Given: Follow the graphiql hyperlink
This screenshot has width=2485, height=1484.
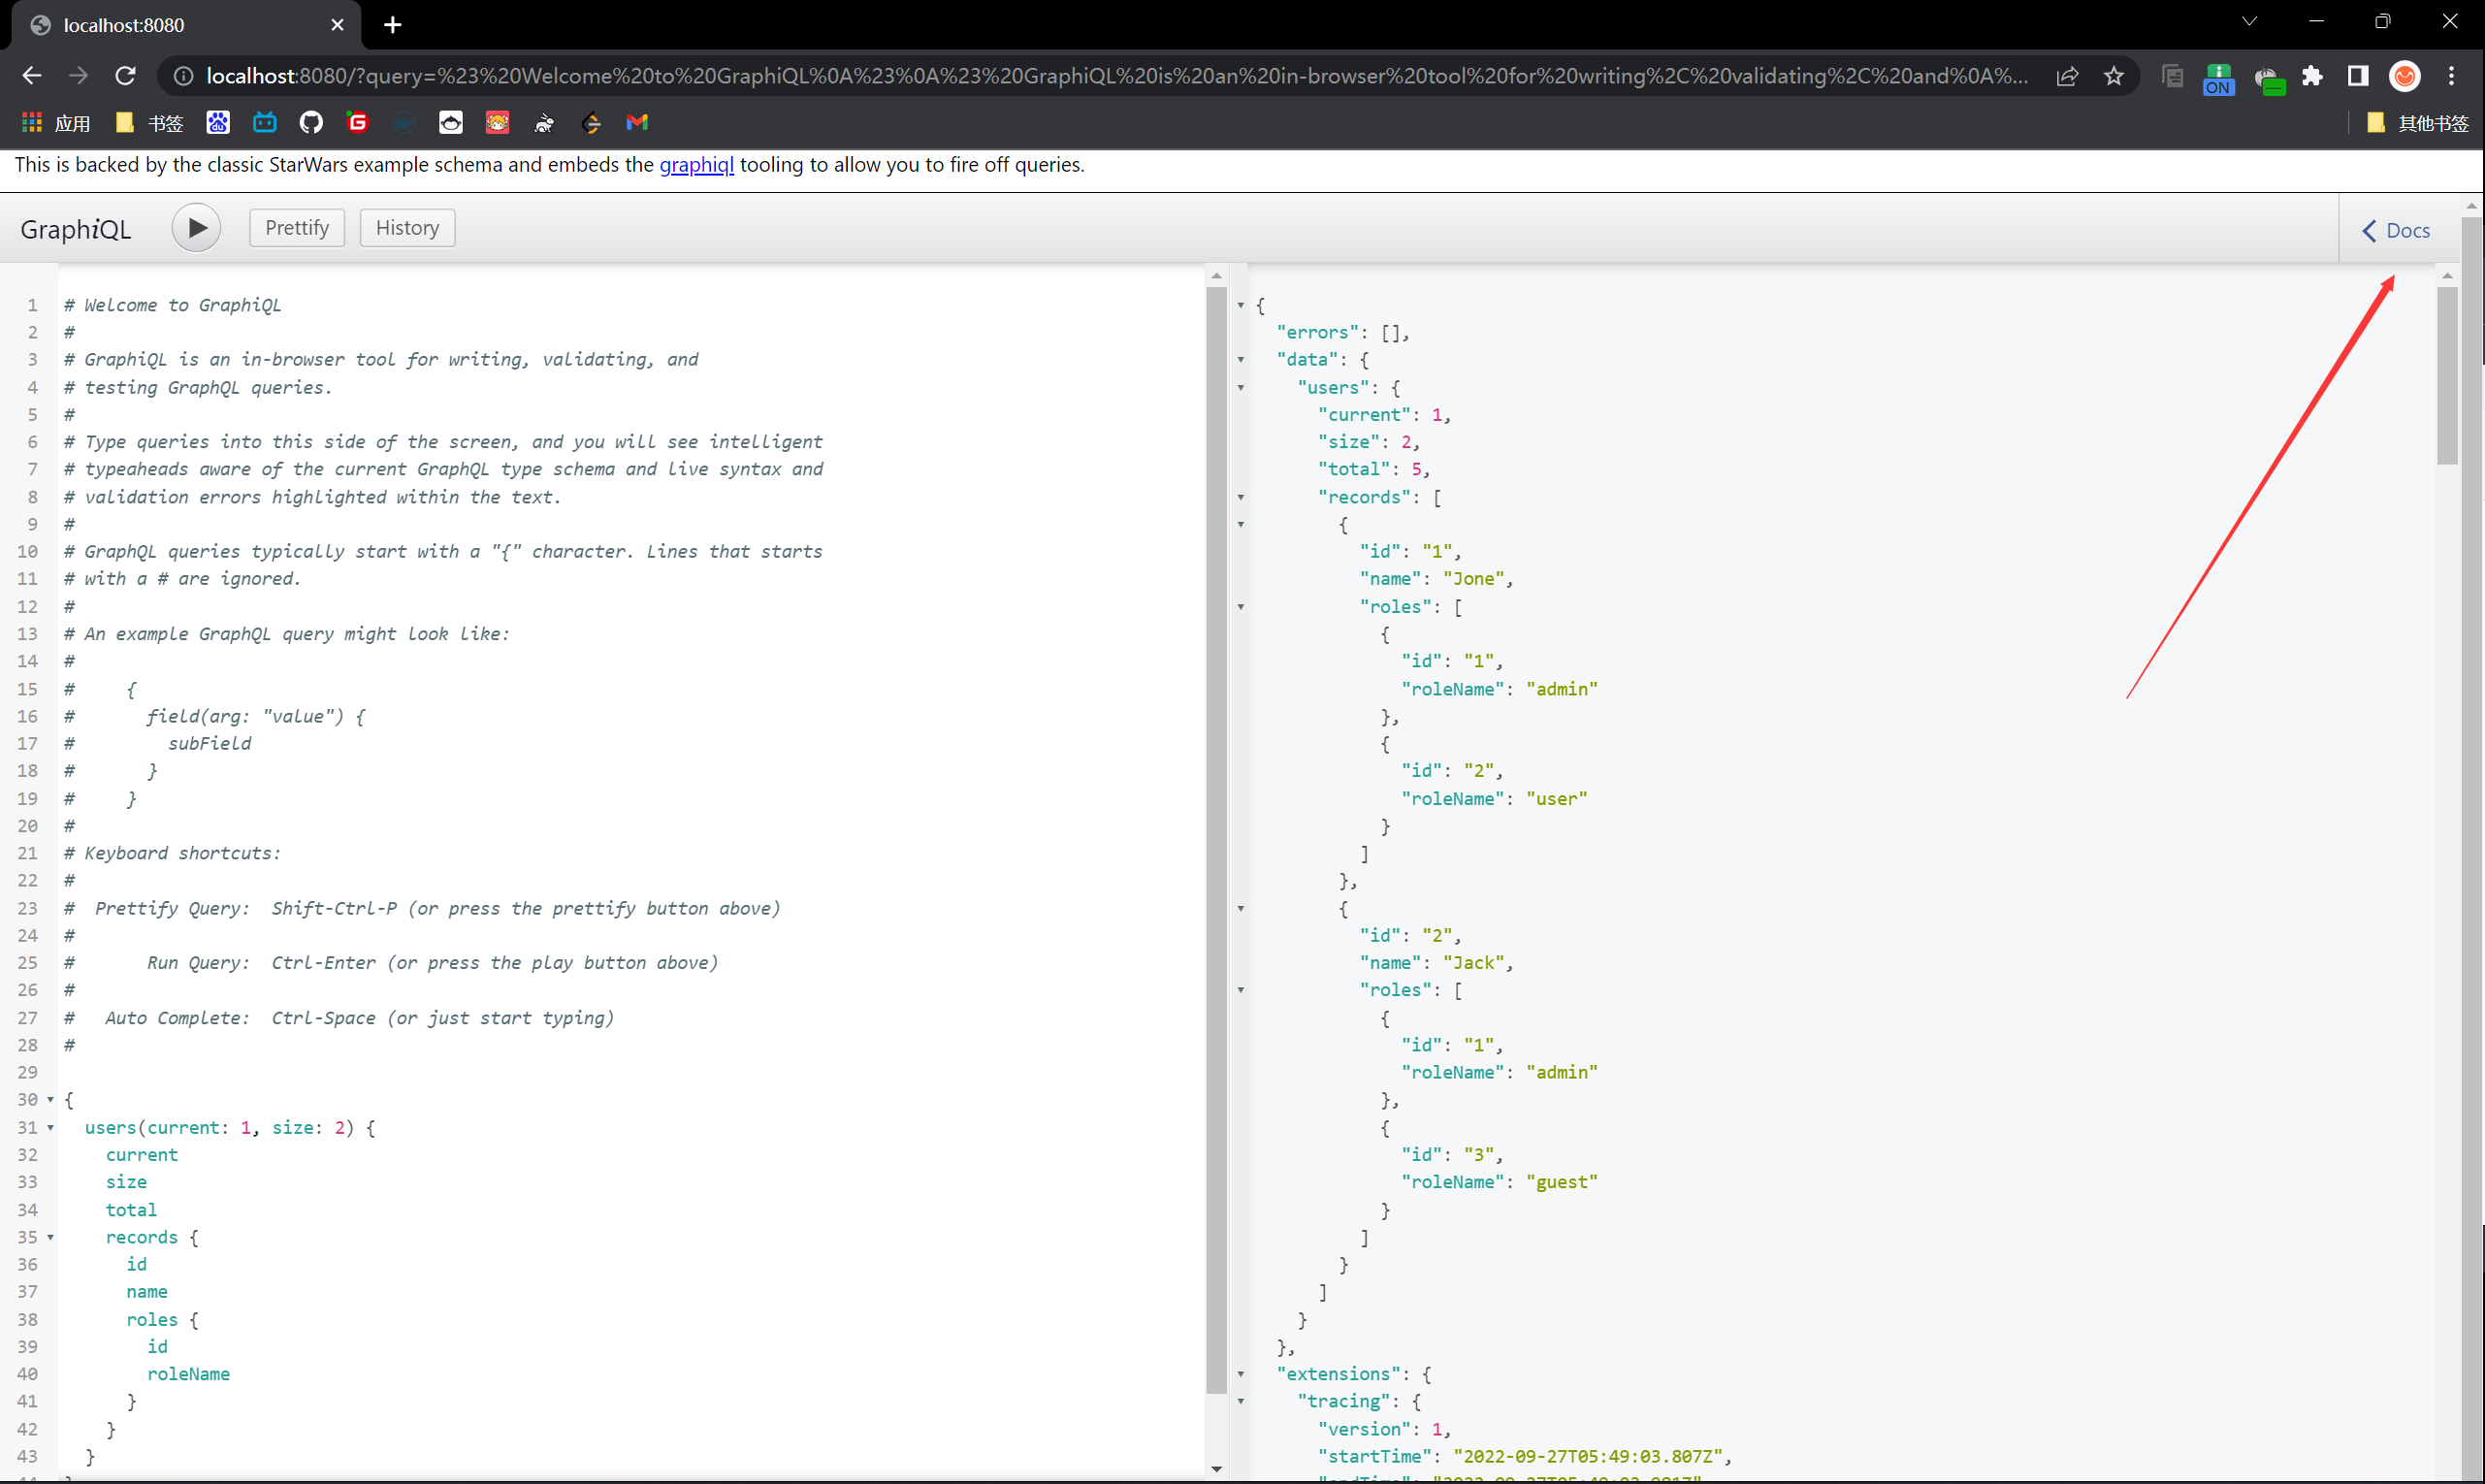Looking at the screenshot, I should point(696,165).
